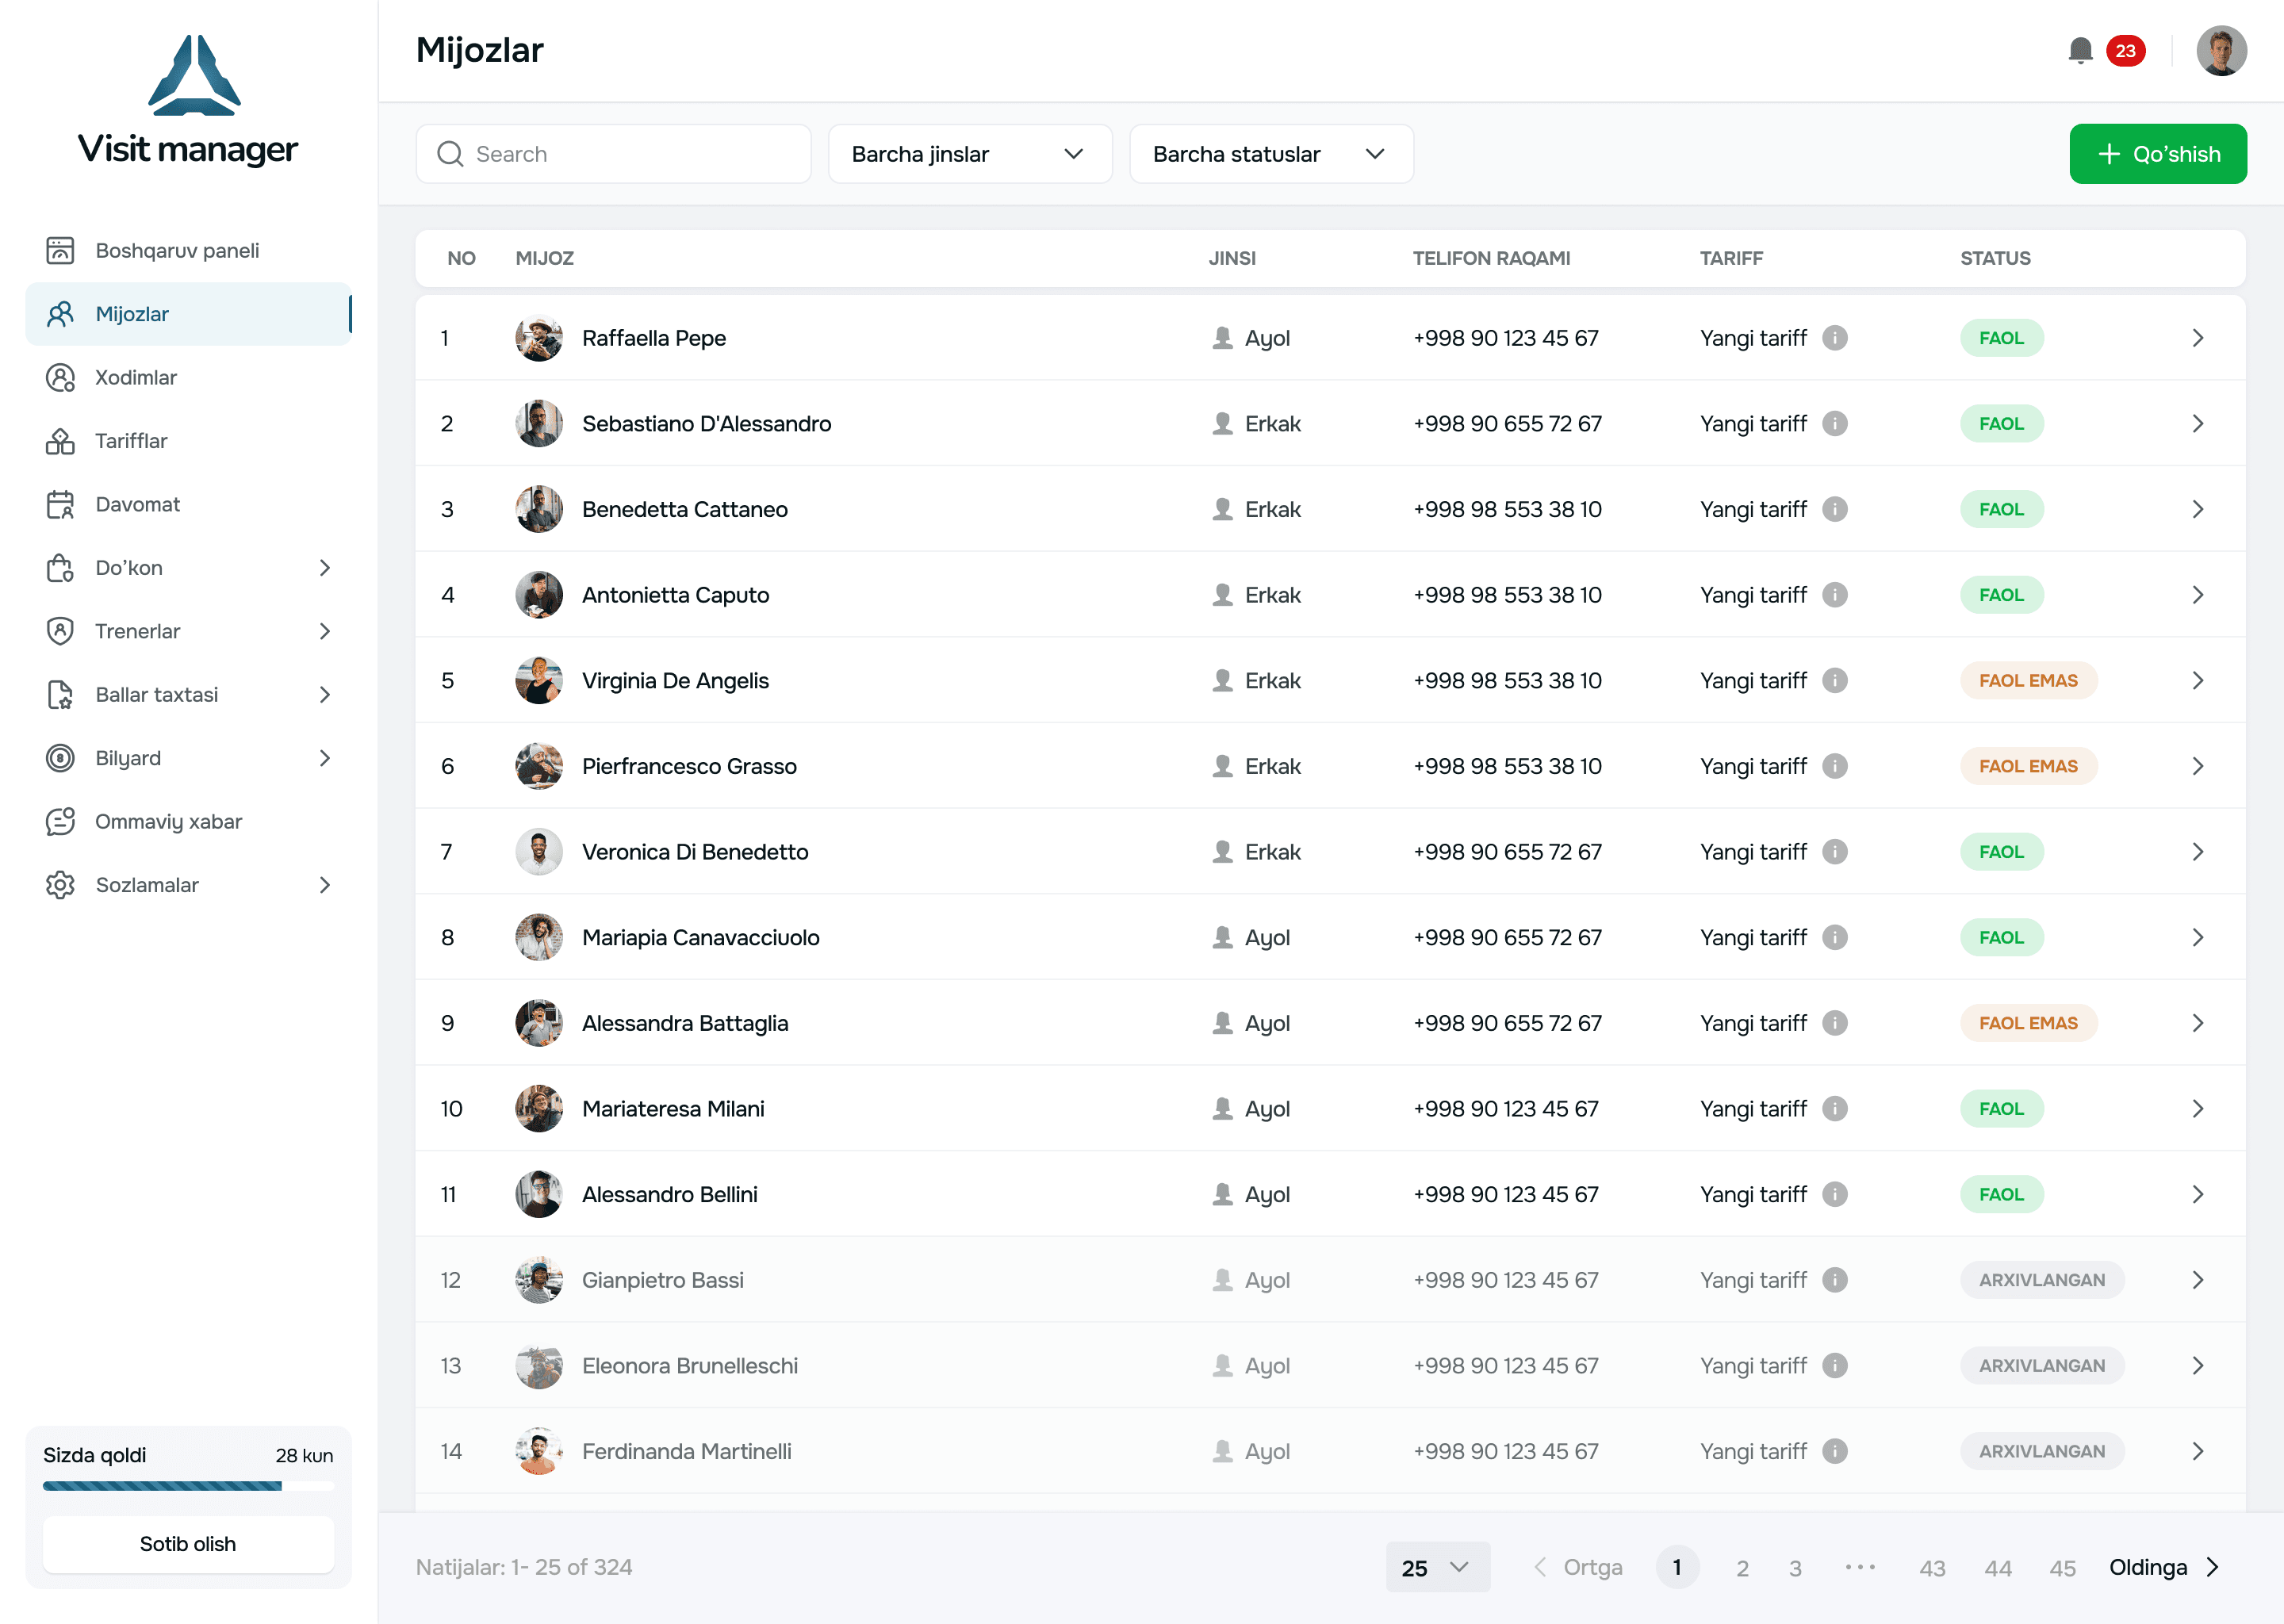Open row arrow for Ferdinanda Martinelli
This screenshot has width=2284, height=1624.
pos(2197,1451)
